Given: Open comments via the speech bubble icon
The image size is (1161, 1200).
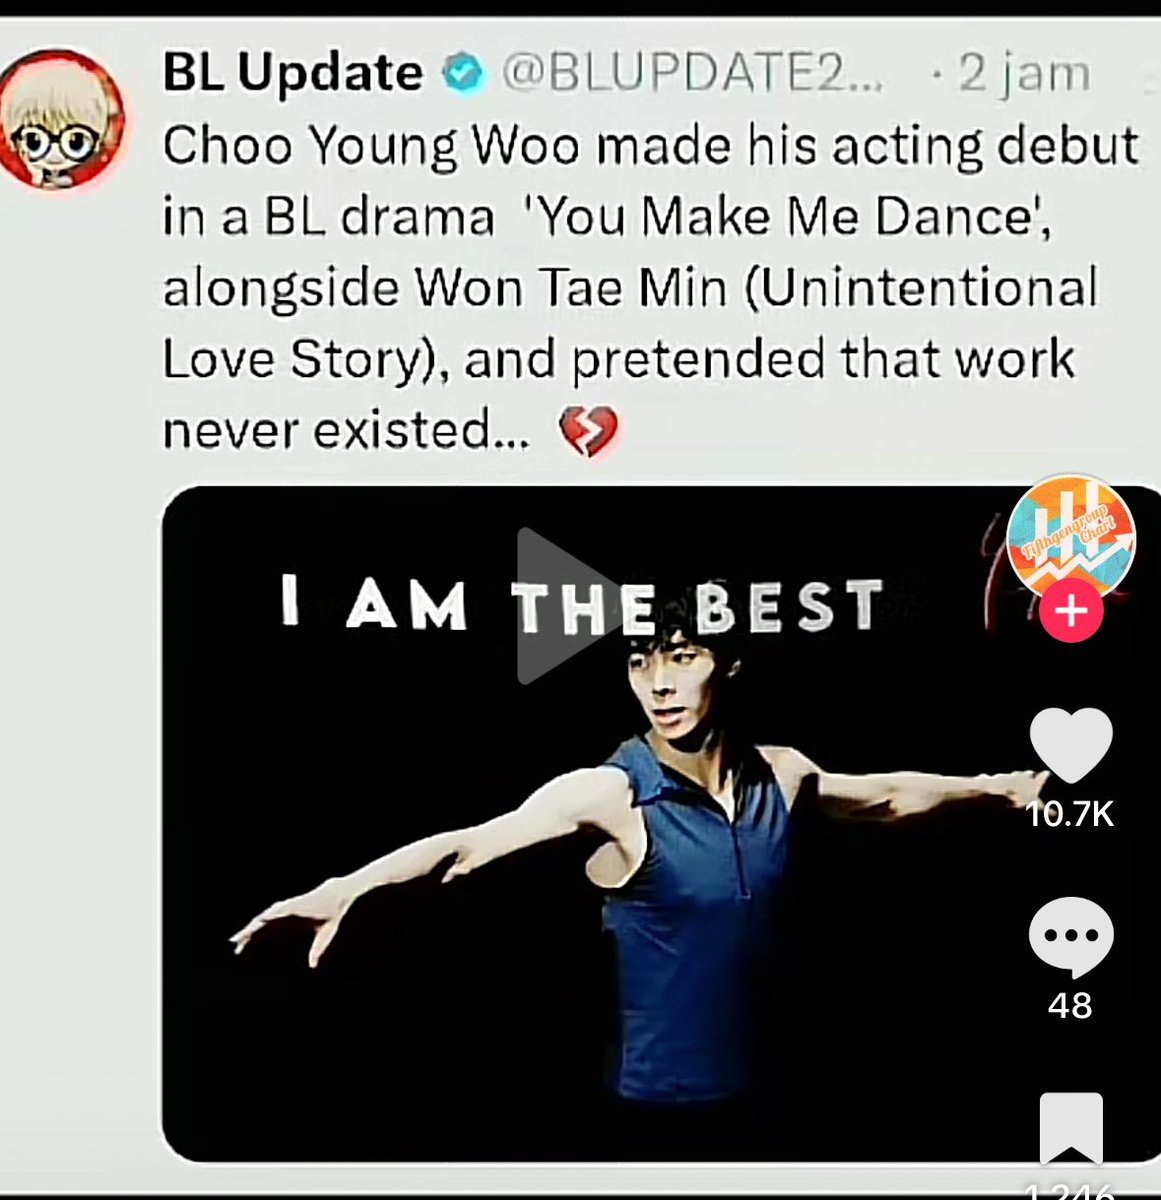Looking at the screenshot, I should [x=1070, y=937].
